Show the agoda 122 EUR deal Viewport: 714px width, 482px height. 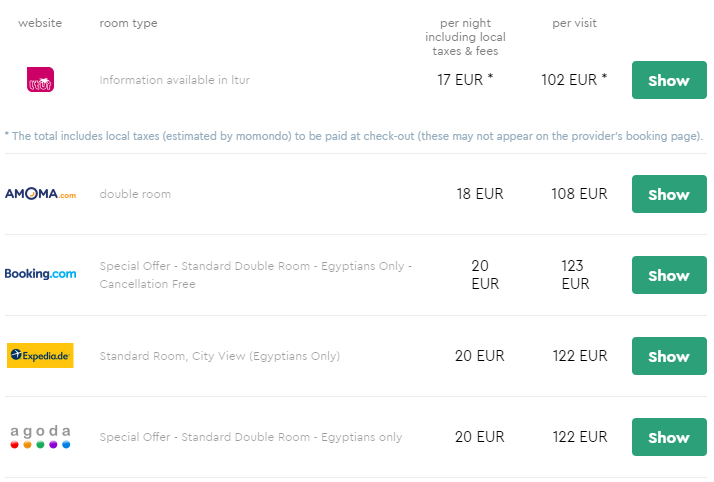[x=669, y=437]
